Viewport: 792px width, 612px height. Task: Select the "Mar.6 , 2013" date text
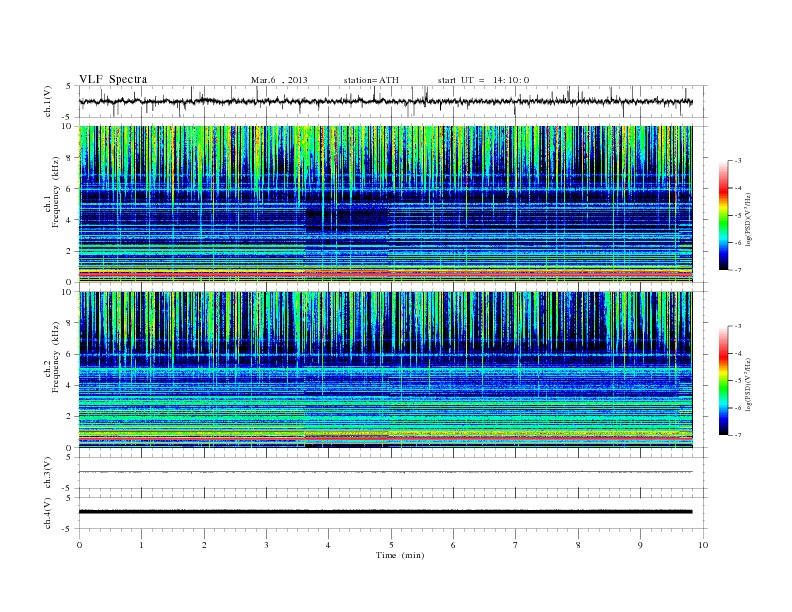[279, 80]
